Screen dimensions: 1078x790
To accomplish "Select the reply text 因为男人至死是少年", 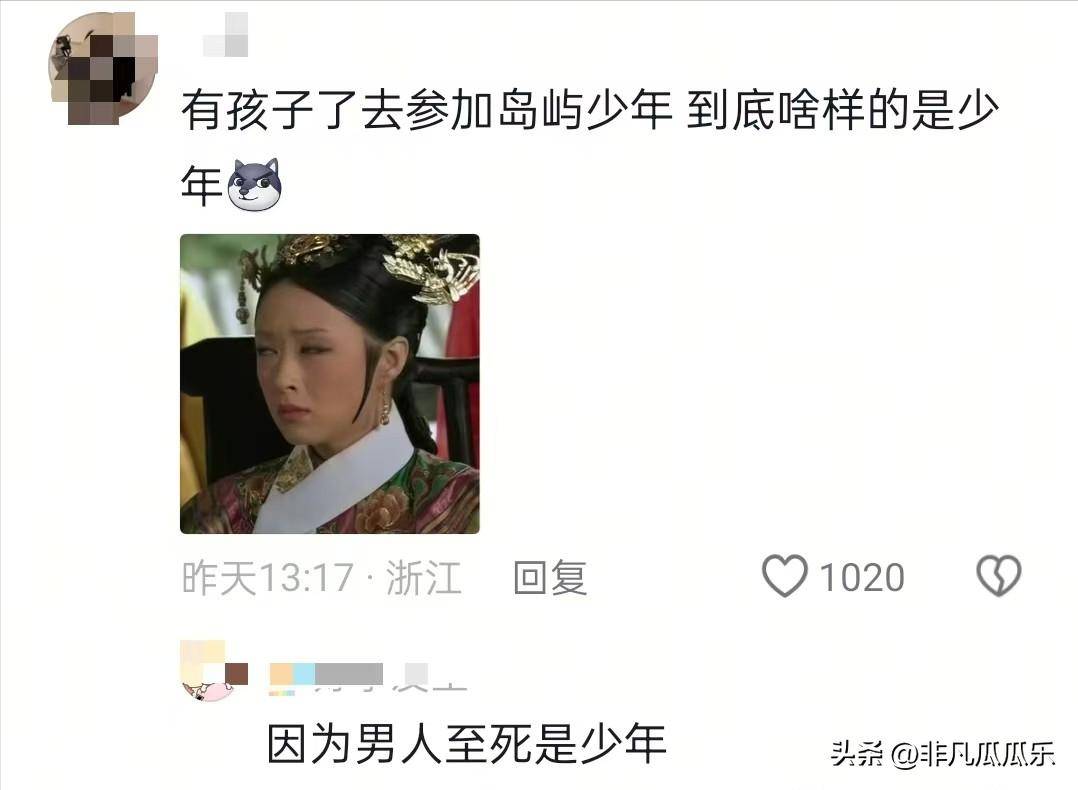I will coord(467,744).
